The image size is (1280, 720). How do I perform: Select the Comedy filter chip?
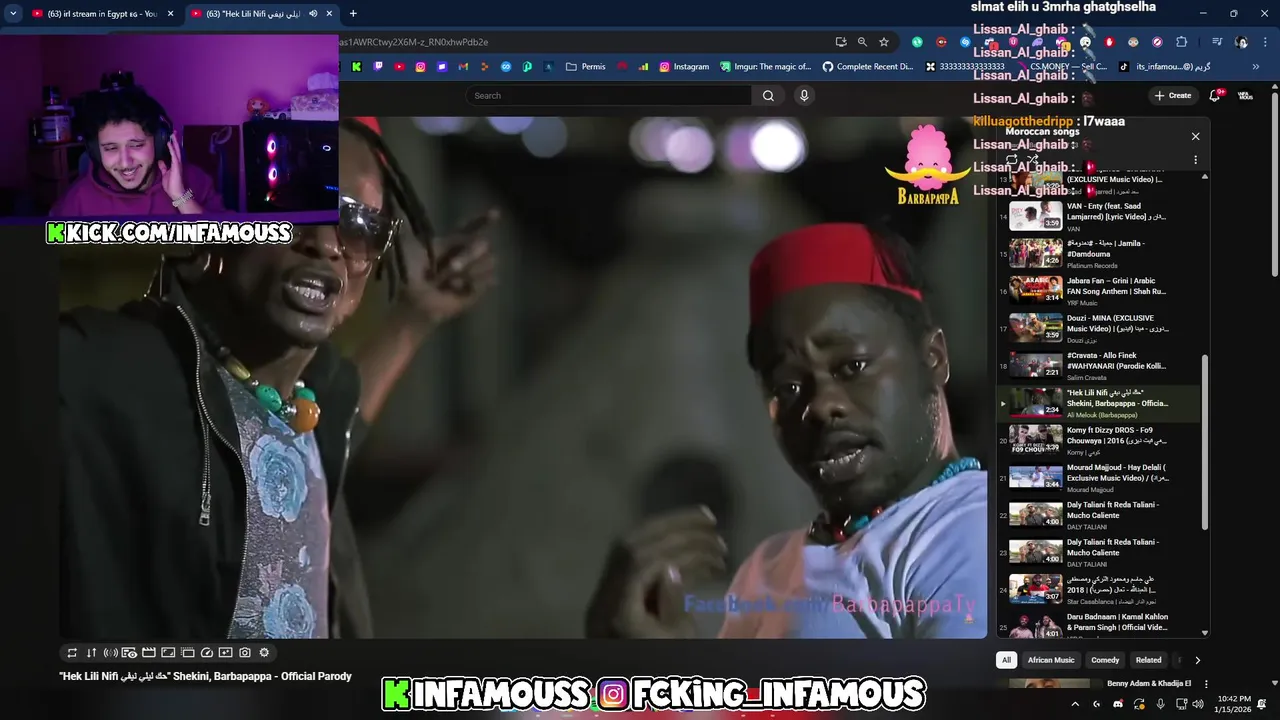click(1105, 660)
